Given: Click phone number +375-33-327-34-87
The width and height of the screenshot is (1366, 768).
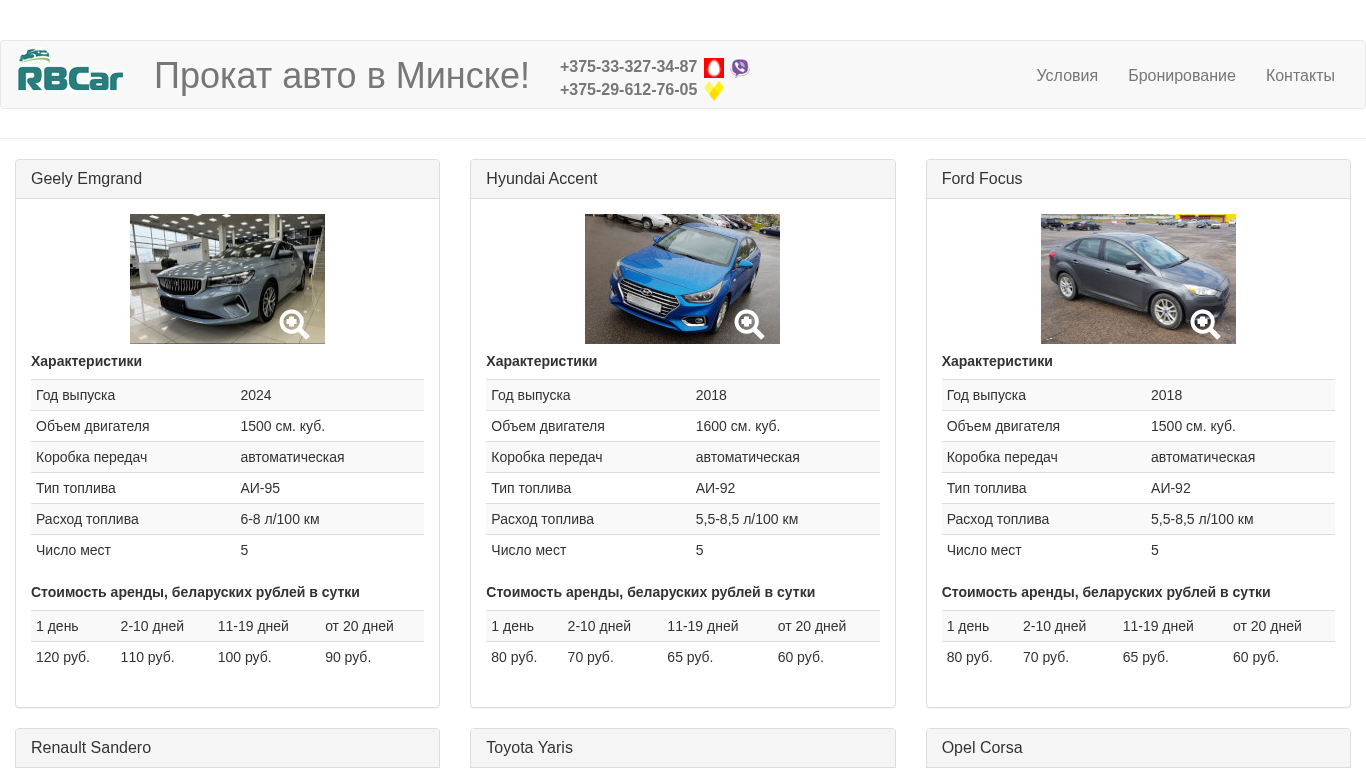Looking at the screenshot, I should pos(628,67).
